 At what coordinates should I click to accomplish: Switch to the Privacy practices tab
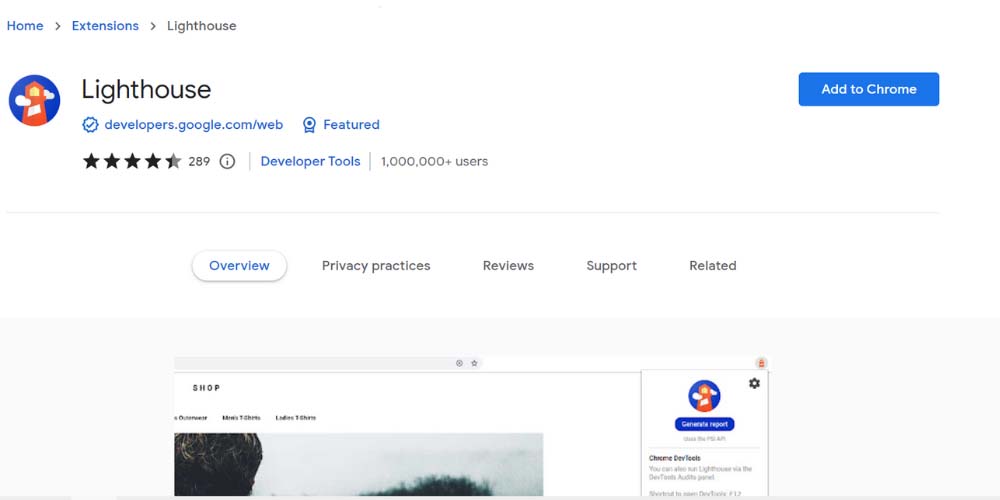pyautogui.click(x=376, y=266)
